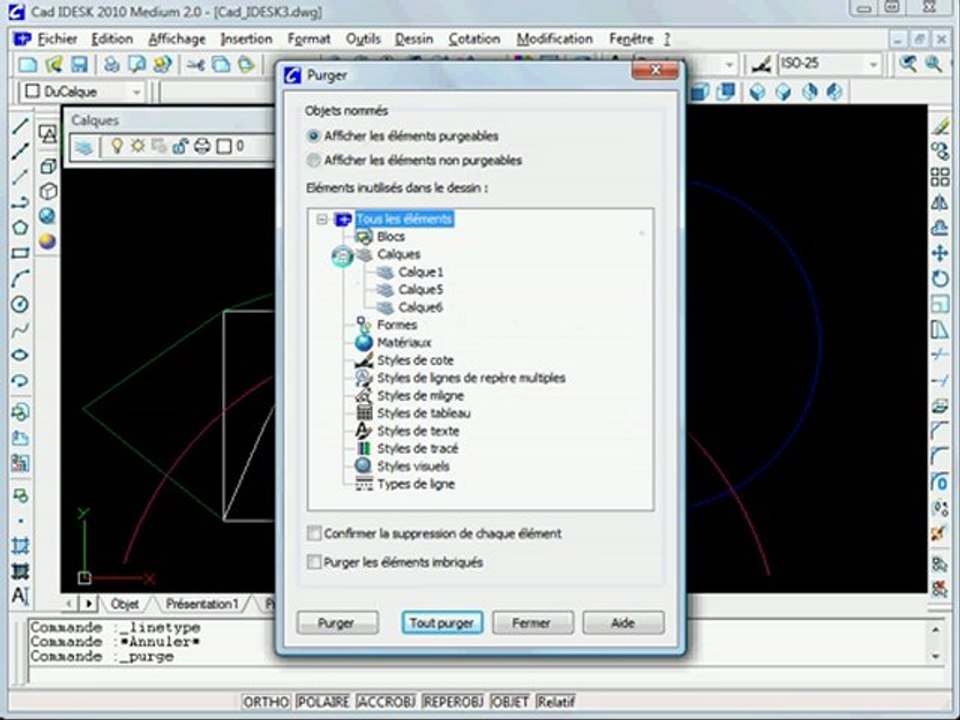Image resolution: width=960 pixels, height=720 pixels.
Task: Click the Open file icon in toolbar
Action: [x=54, y=64]
